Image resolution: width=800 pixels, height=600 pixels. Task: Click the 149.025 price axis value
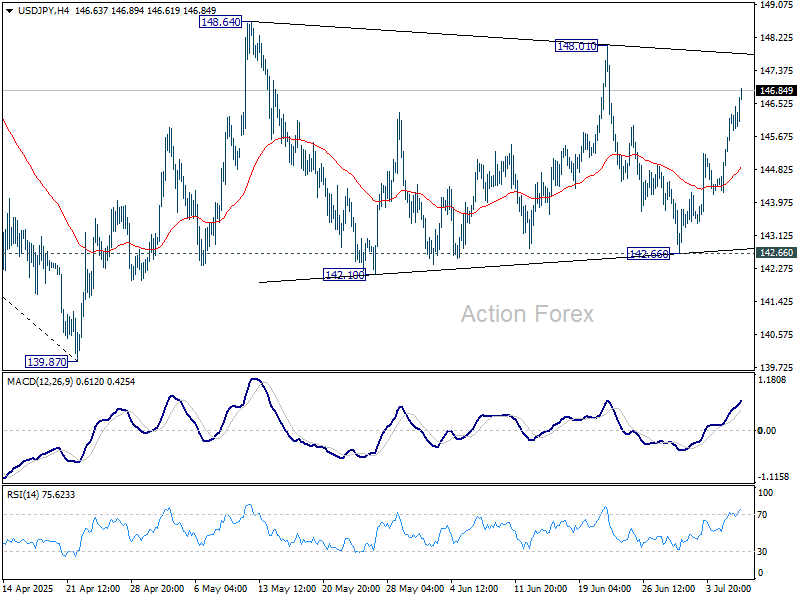(x=776, y=5)
